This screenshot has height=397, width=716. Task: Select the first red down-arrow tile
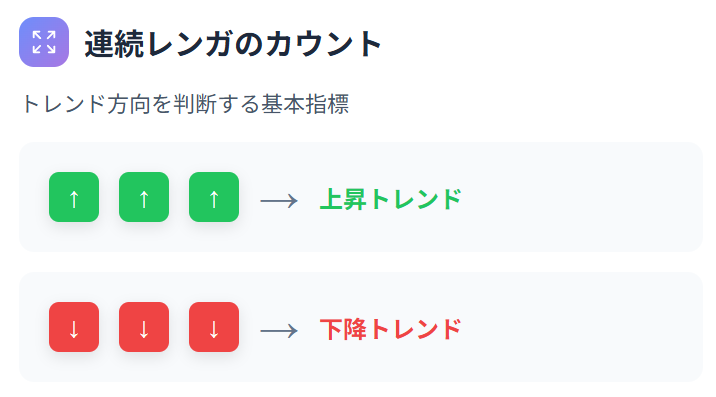tap(74, 327)
